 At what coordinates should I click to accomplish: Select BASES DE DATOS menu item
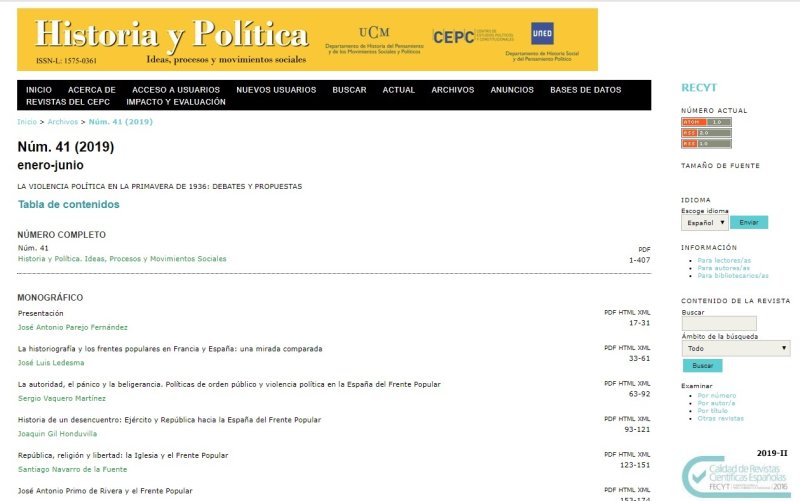(585, 90)
